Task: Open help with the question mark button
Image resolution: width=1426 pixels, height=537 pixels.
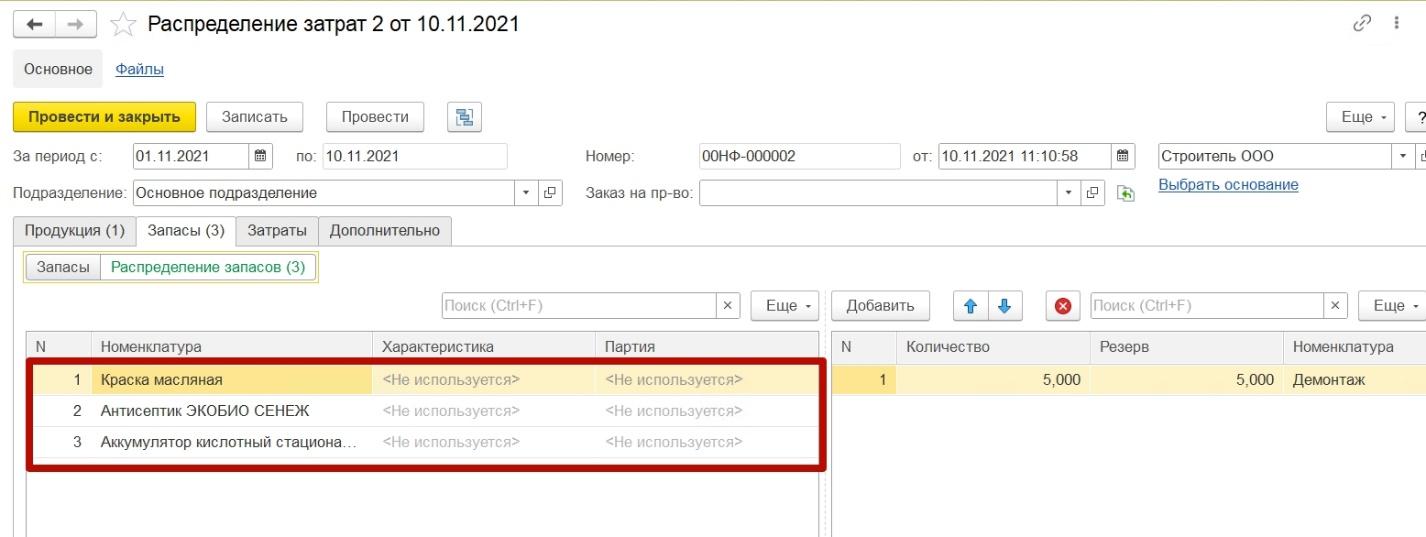Action: (x=1416, y=117)
